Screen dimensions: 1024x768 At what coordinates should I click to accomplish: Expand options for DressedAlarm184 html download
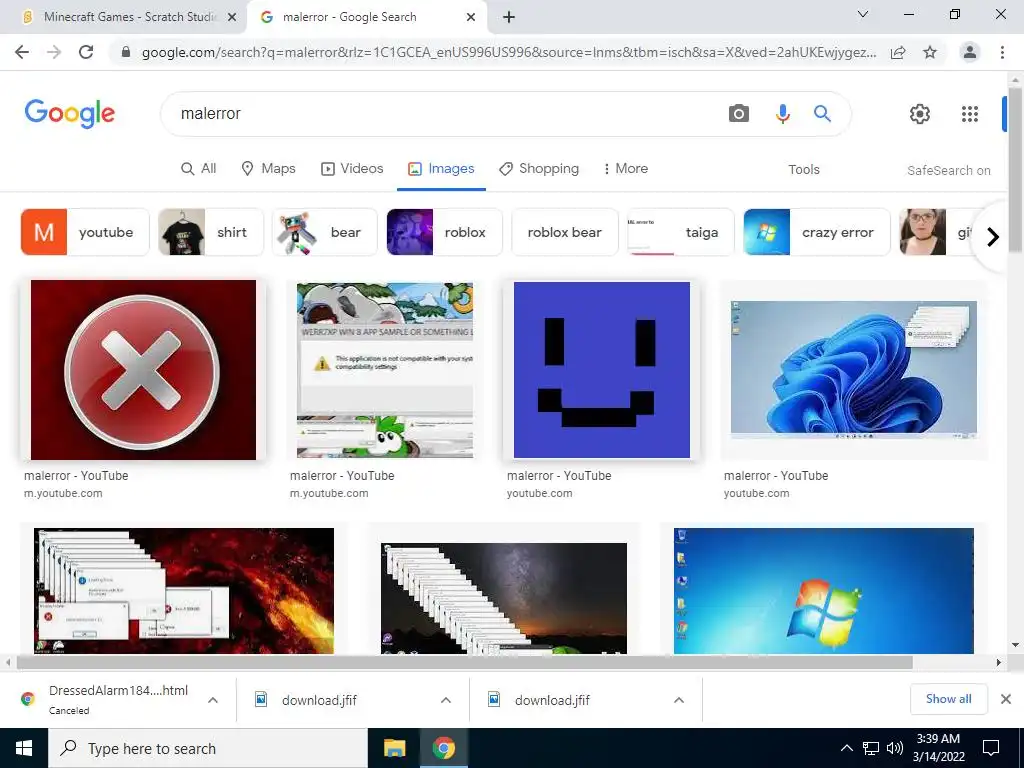click(213, 700)
